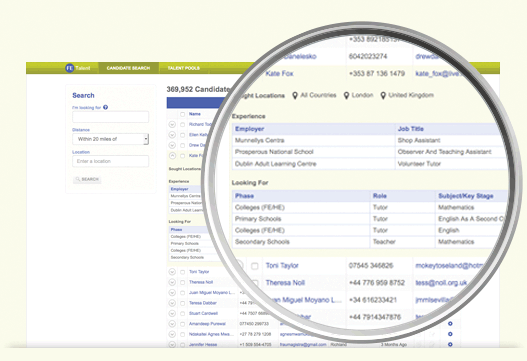Viewport: 527px width, 361px height.
Task: Click the Observer And Teaching Assistant cell
Action: [444, 152]
